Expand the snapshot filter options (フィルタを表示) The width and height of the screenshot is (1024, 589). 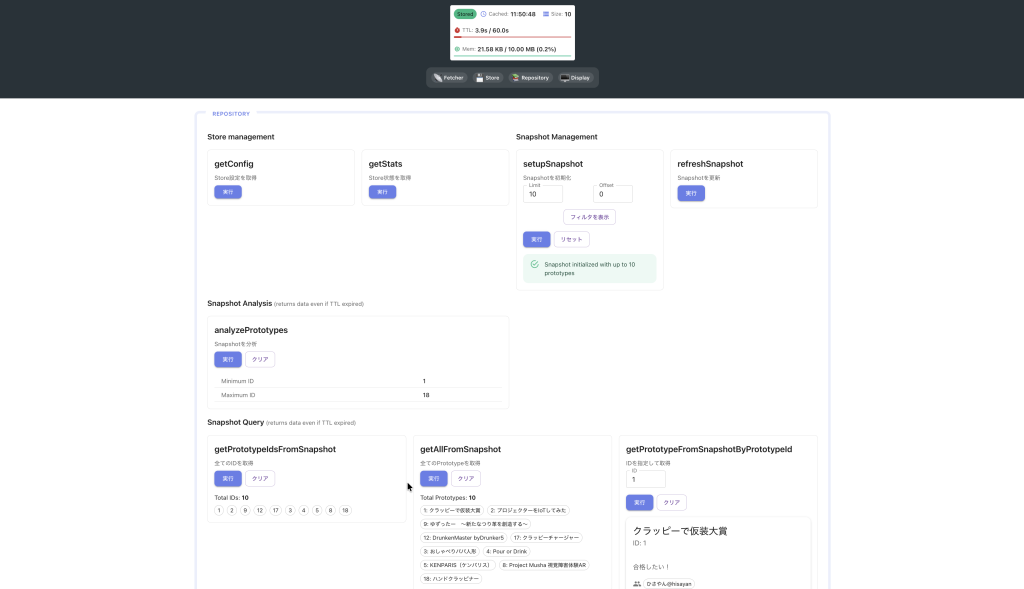tap(589, 217)
